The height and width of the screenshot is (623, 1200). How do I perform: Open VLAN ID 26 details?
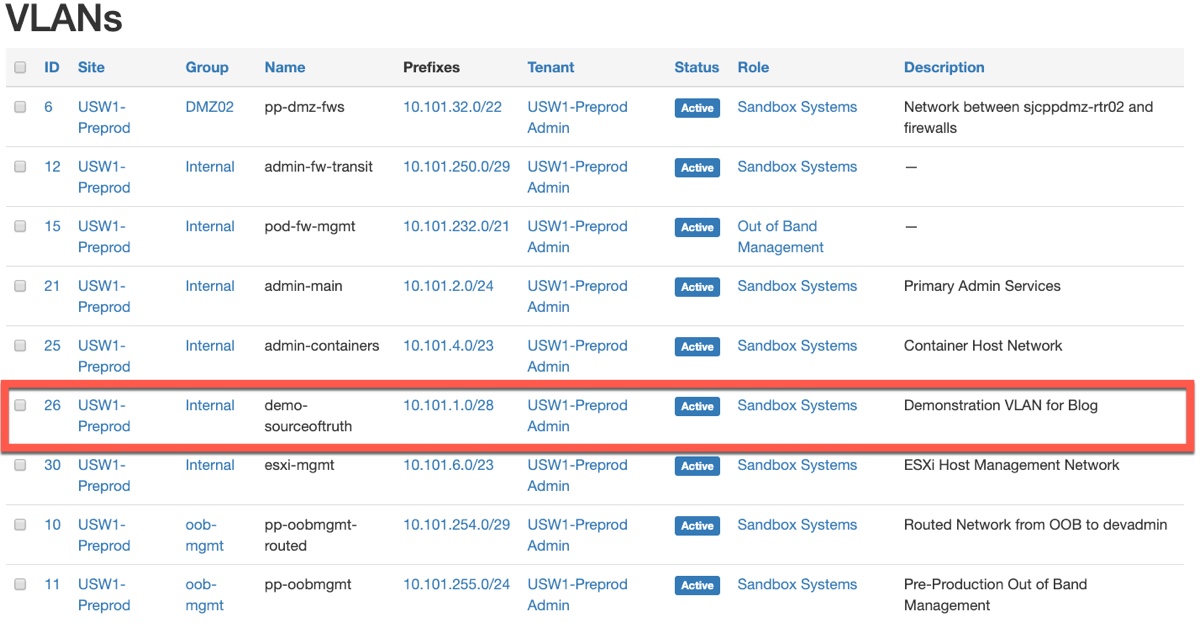coord(52,406)
